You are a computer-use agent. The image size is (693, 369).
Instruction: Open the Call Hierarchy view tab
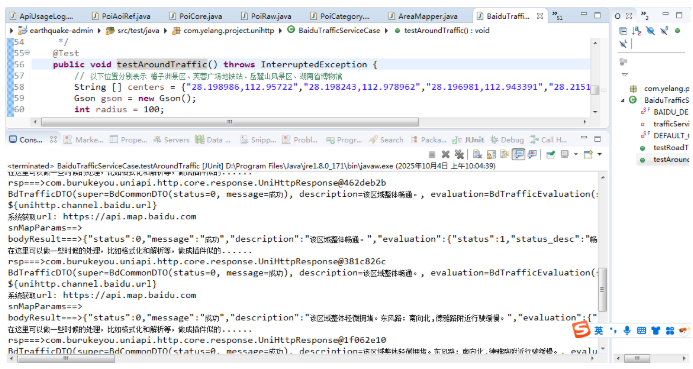tap(548, 140)
